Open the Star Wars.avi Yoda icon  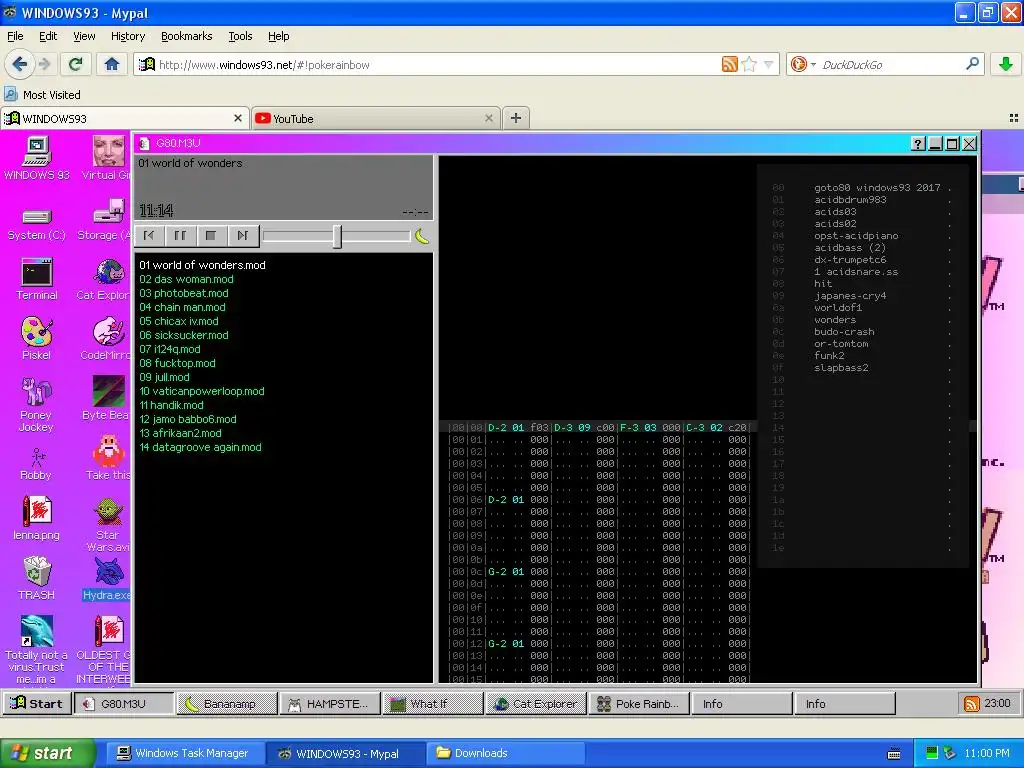(x=108, y=524)
